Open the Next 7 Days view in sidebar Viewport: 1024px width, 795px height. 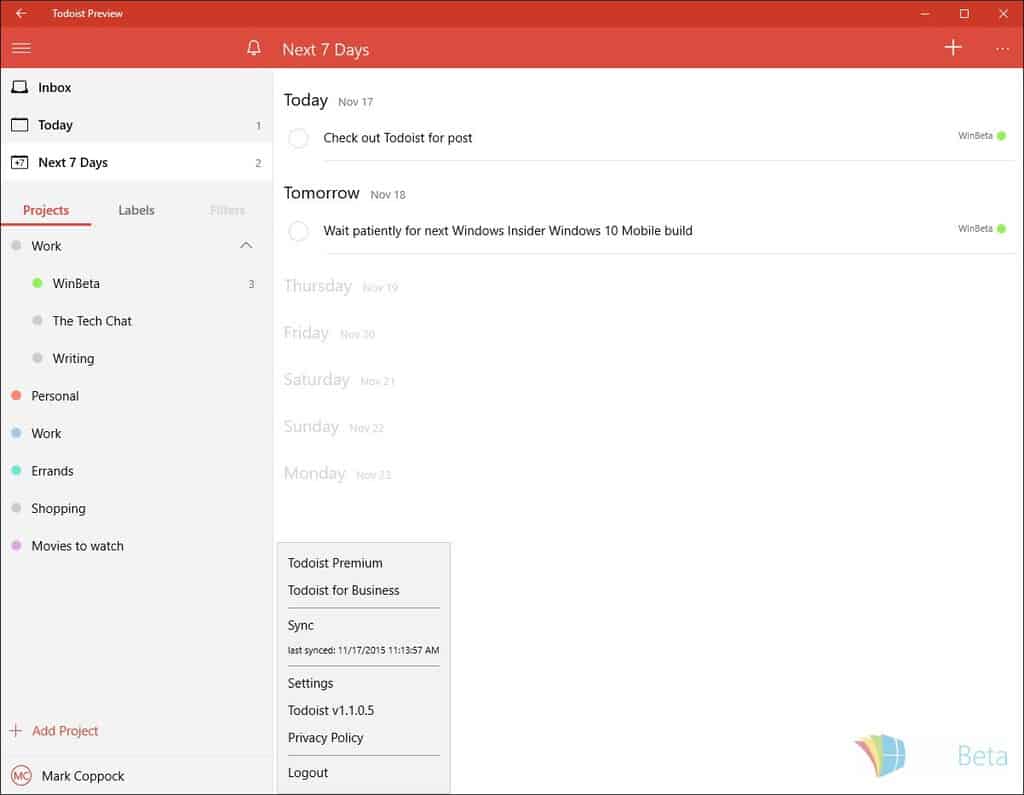click(x=72, y=162)
